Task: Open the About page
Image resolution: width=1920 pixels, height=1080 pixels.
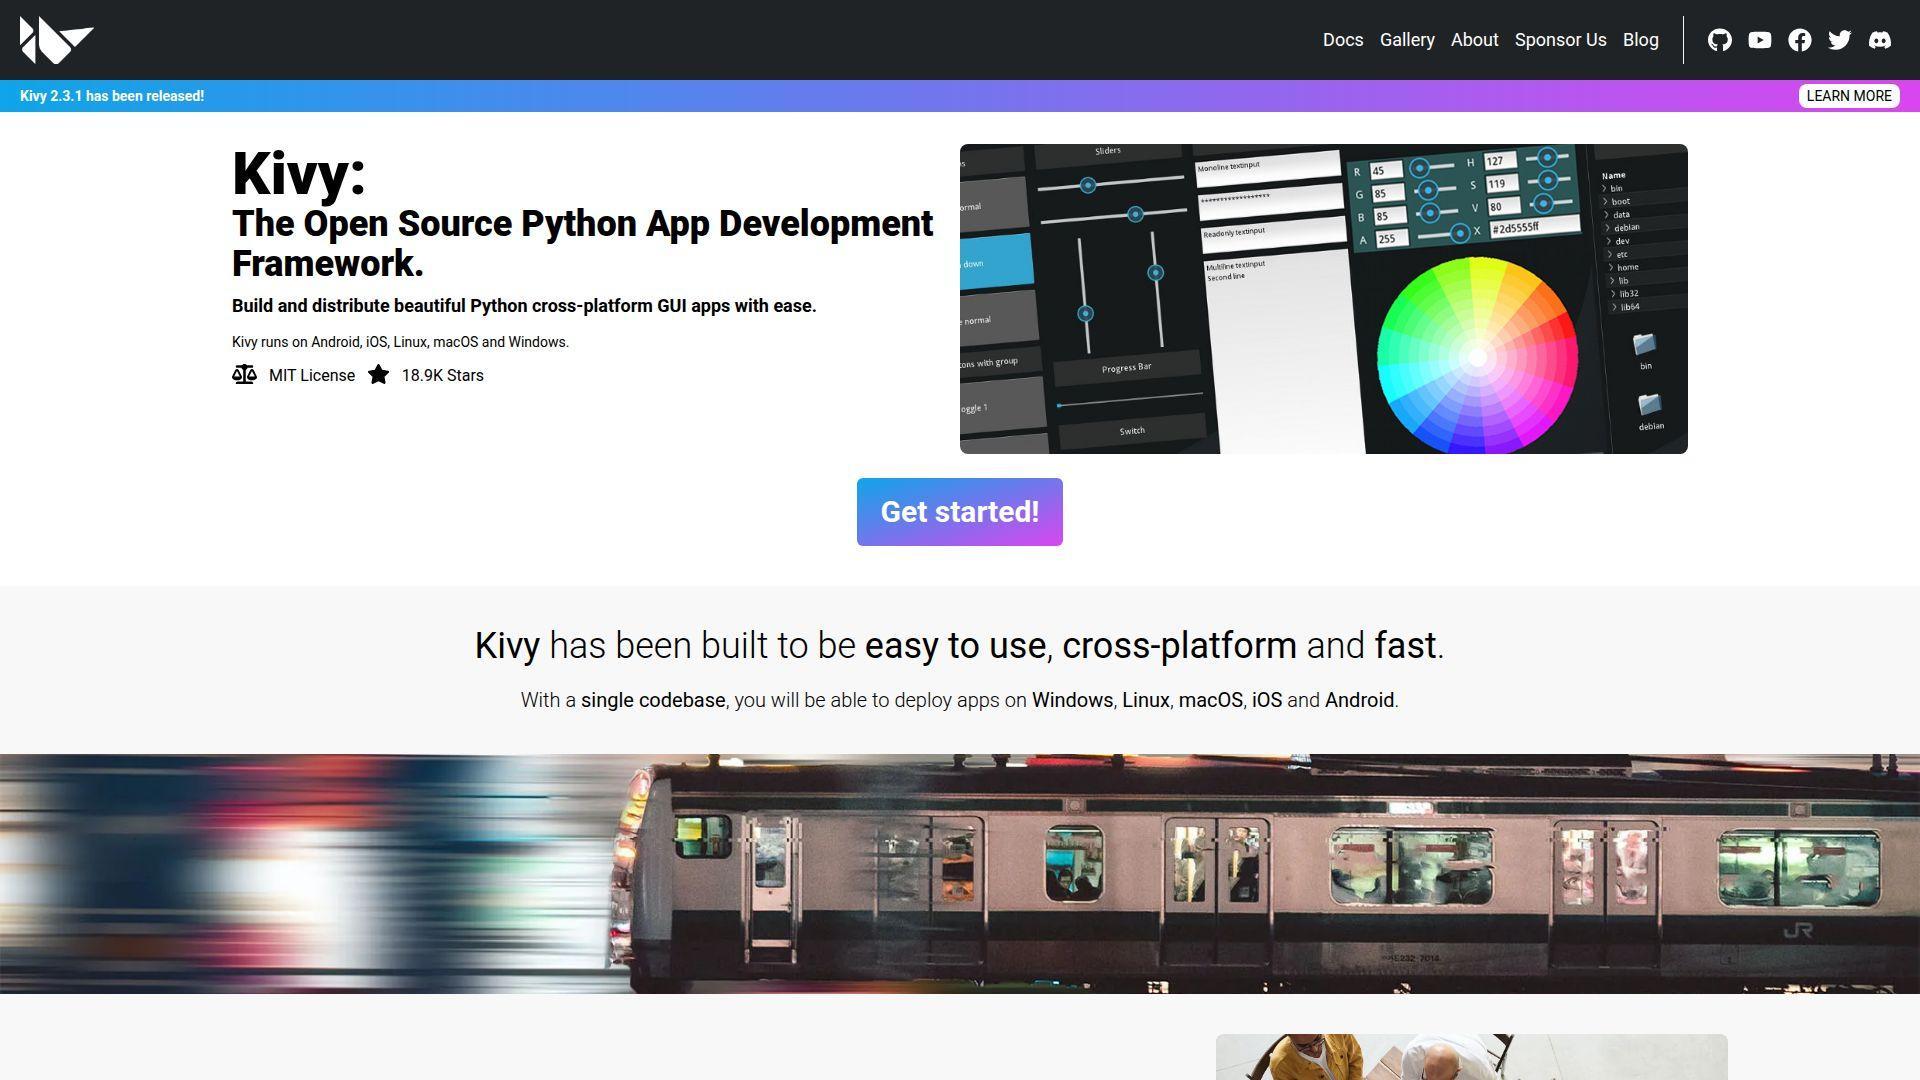Action: pyautogui.click(x=1474, y=40)
